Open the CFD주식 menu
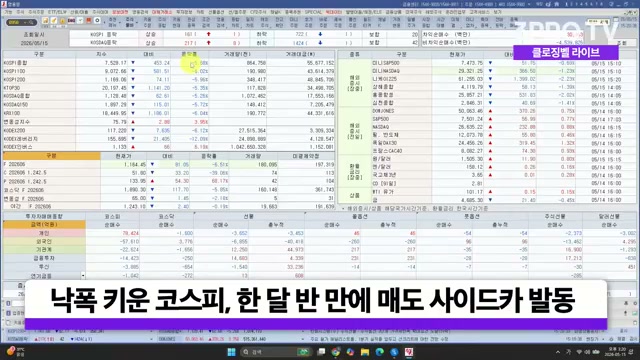This screenshot has width=640, height=360. (x=258, y=12)
